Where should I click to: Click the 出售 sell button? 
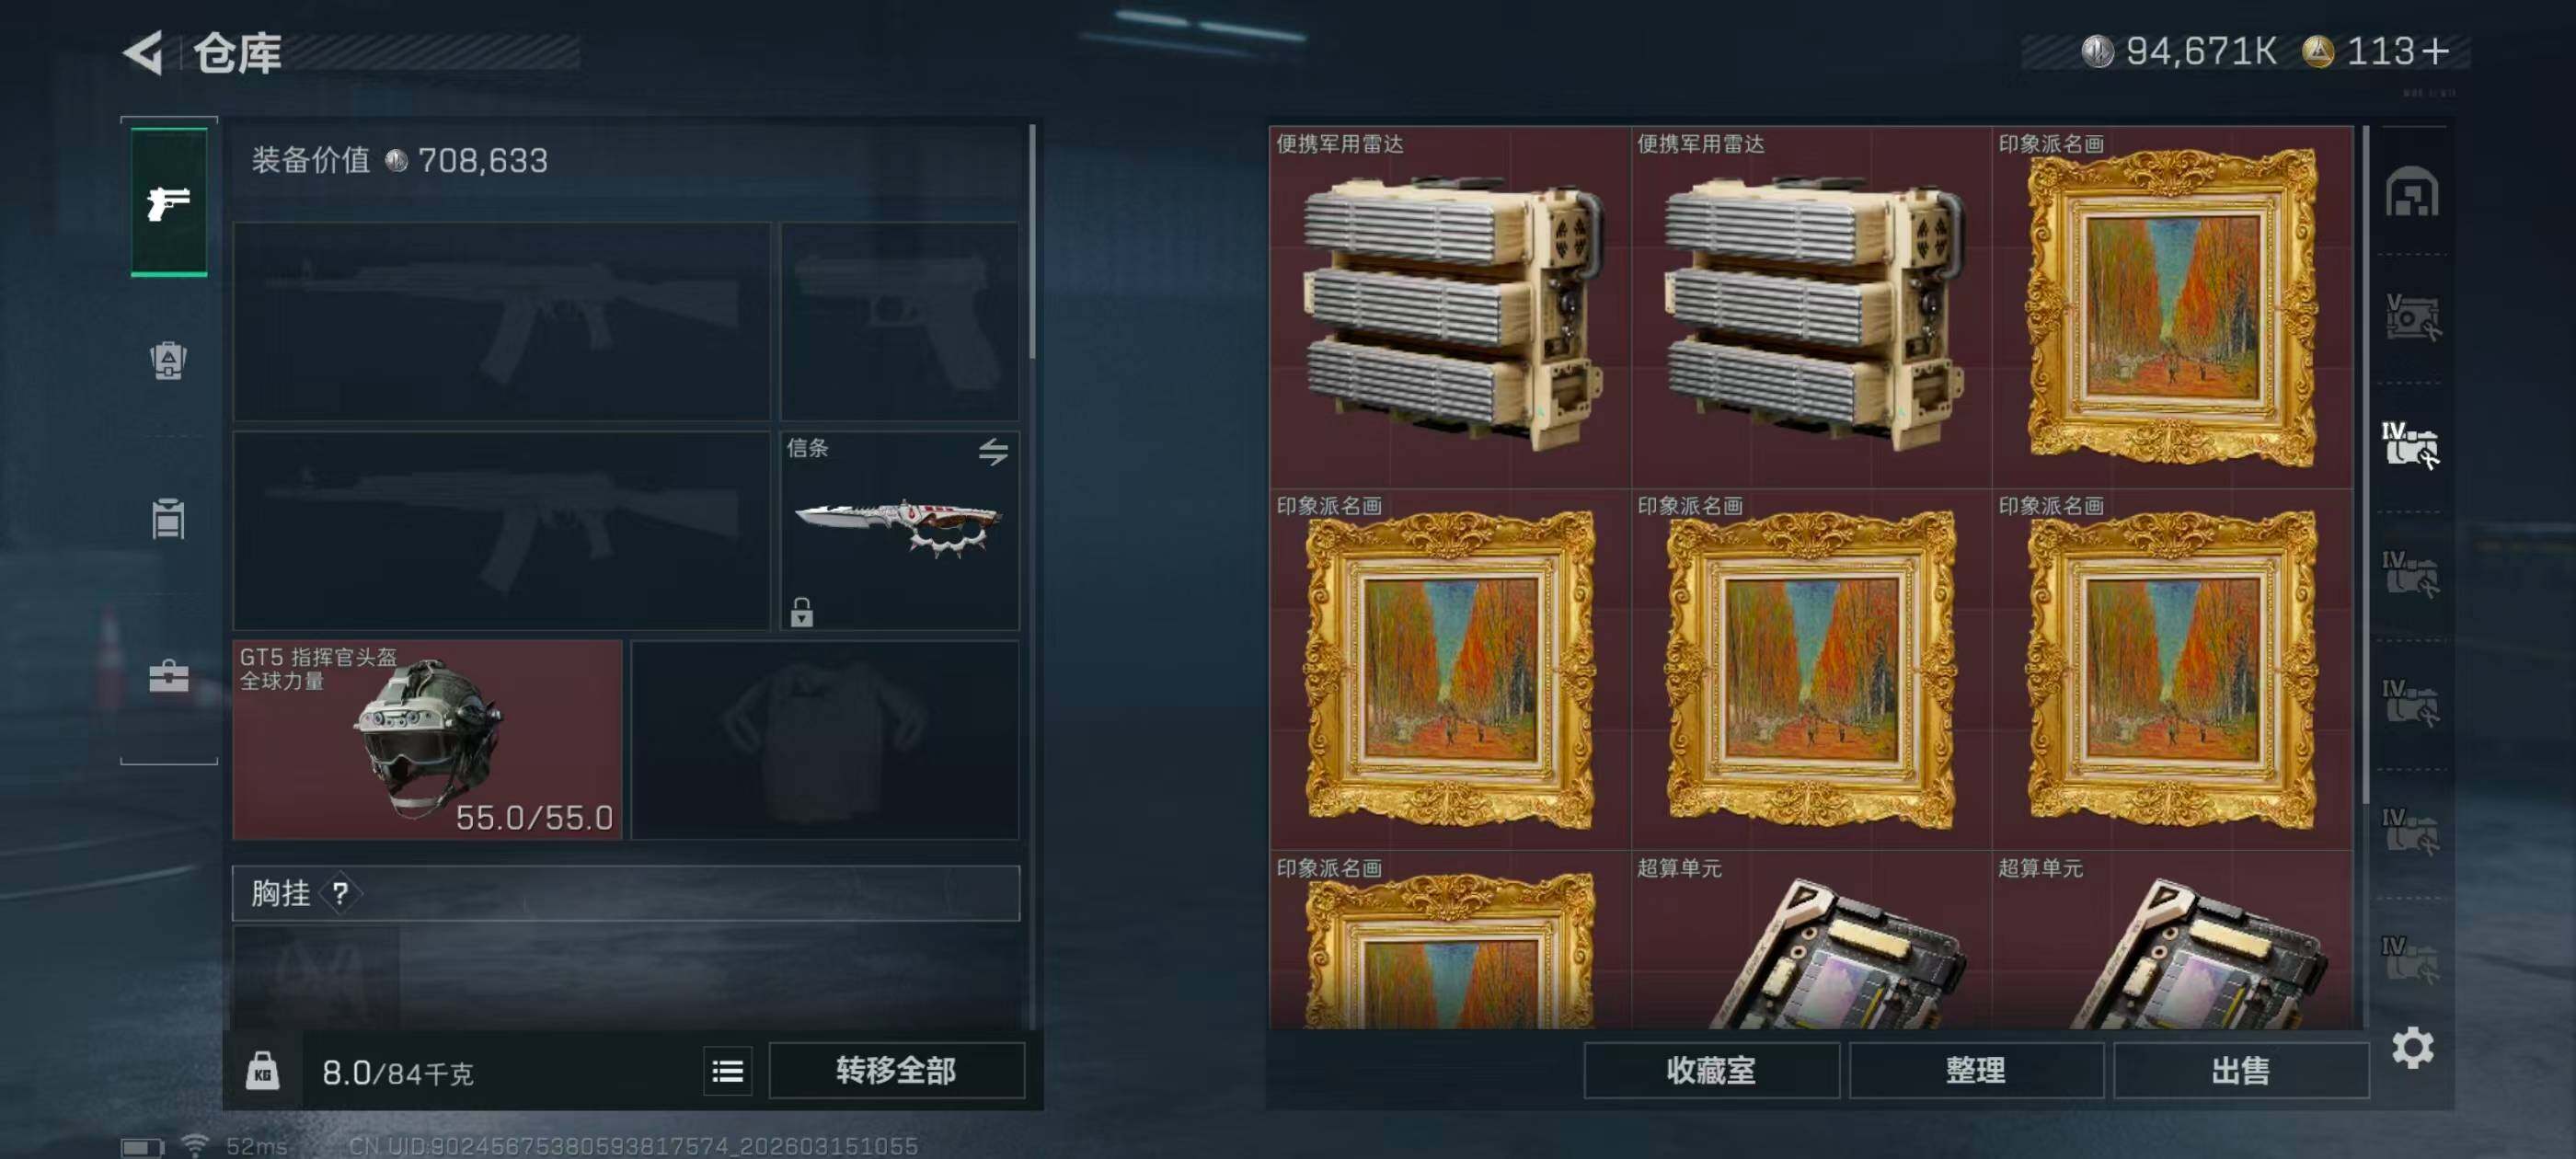(x=2241, y=1071)
